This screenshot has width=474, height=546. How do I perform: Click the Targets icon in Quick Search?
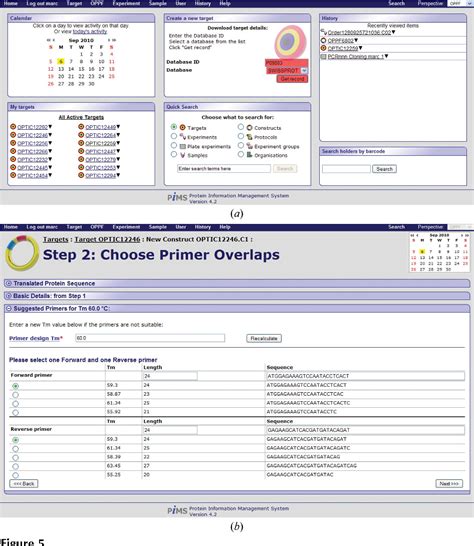point(182,127)
